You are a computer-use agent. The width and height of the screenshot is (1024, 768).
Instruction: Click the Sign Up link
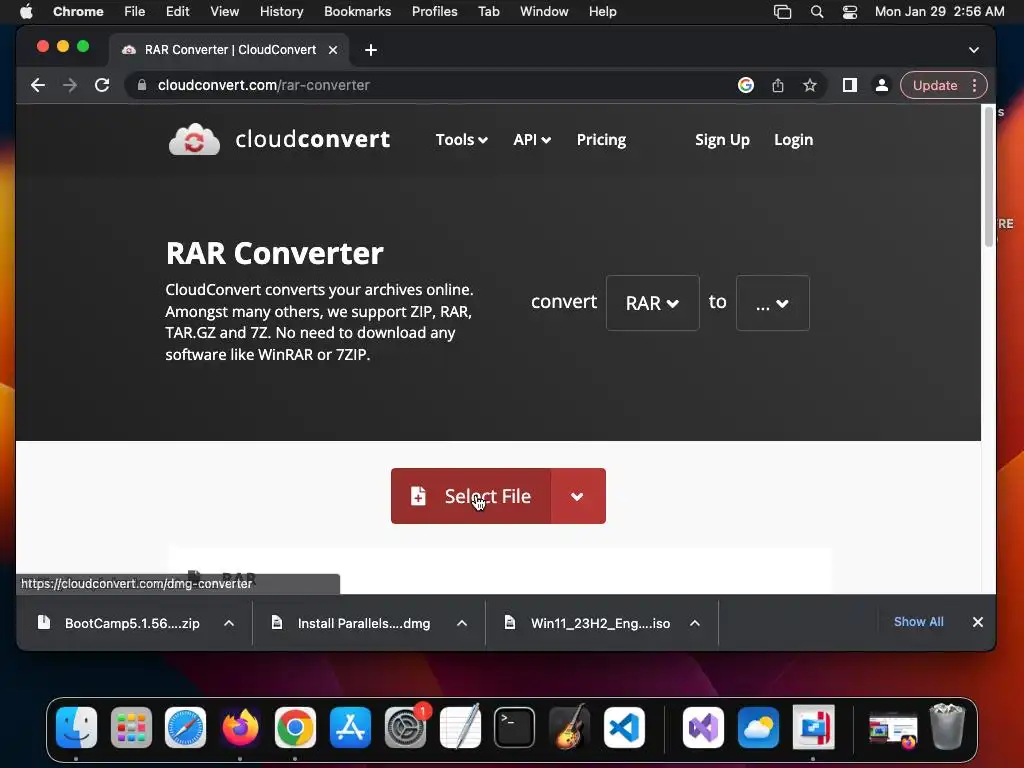(722, 140)
